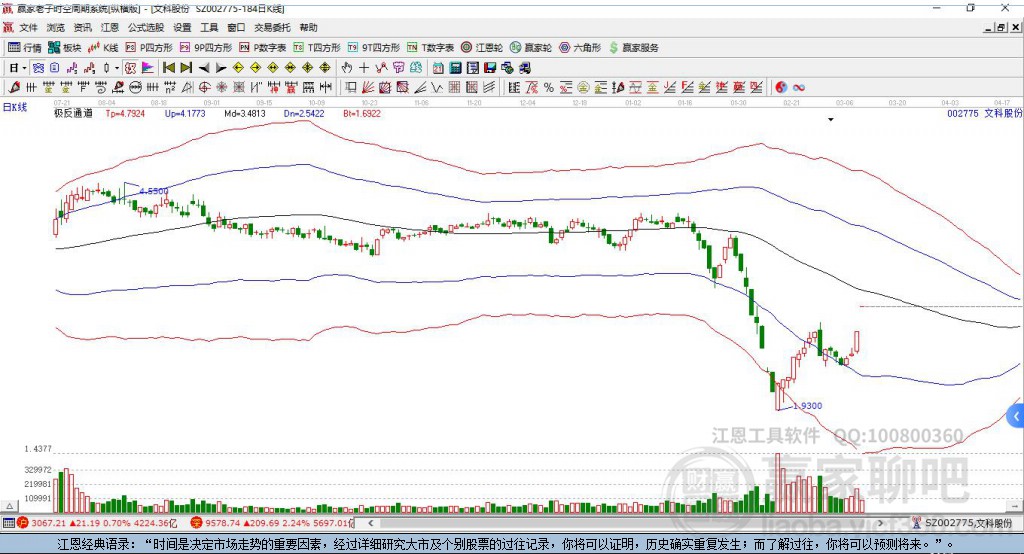This screenshot has width=1024, height=554.
Task: Click the red-blue yin-yang icon
Action: pos(781,87)
